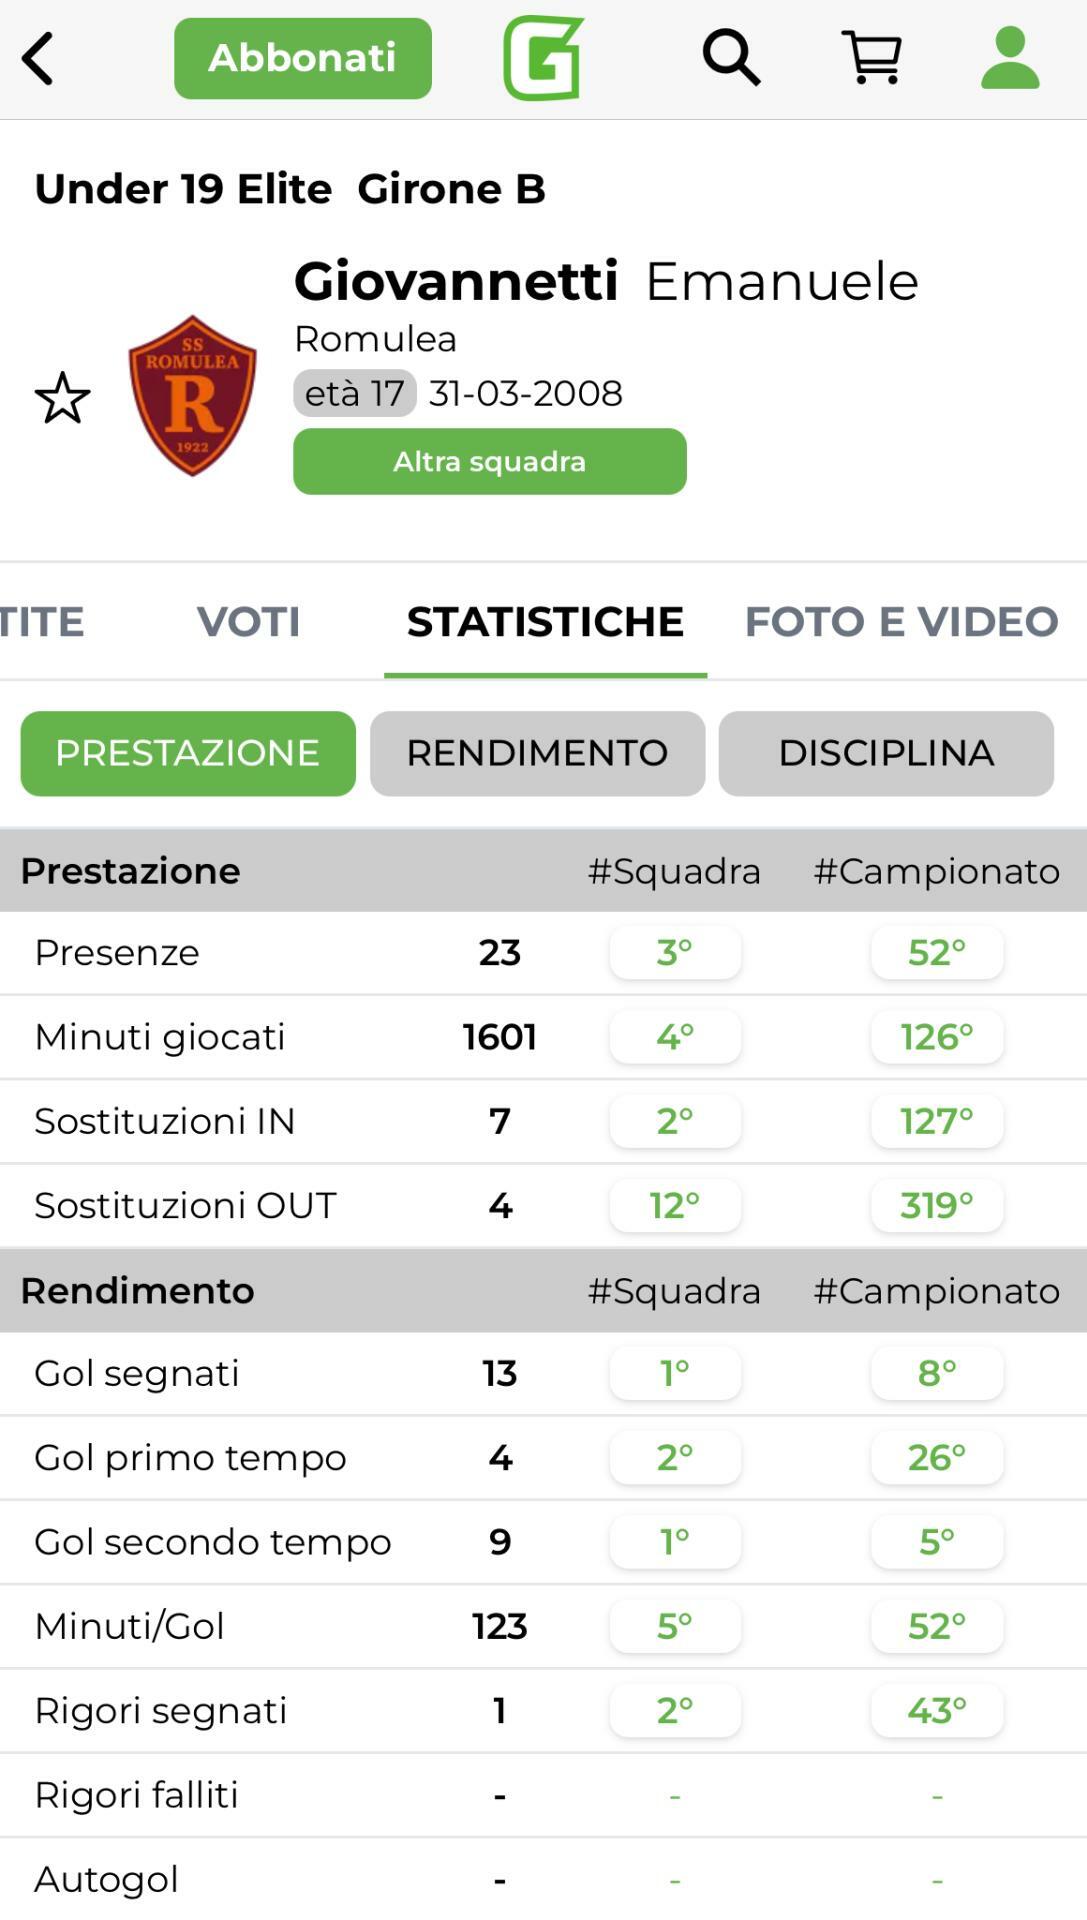Screen dimensions: 1087x1920
Task: Tap the Altra squadra button
Action: 489,461
